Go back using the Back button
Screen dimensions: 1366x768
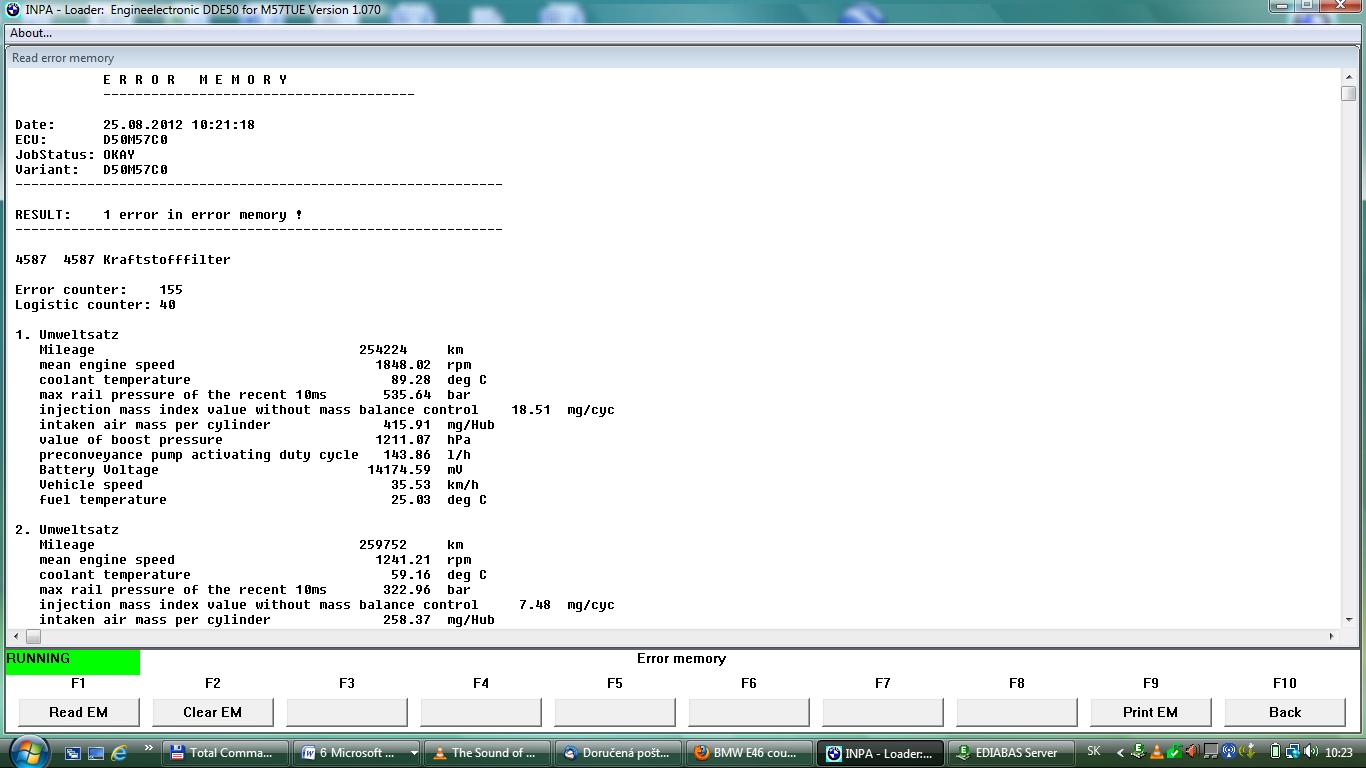click(x=1284, y=712)
